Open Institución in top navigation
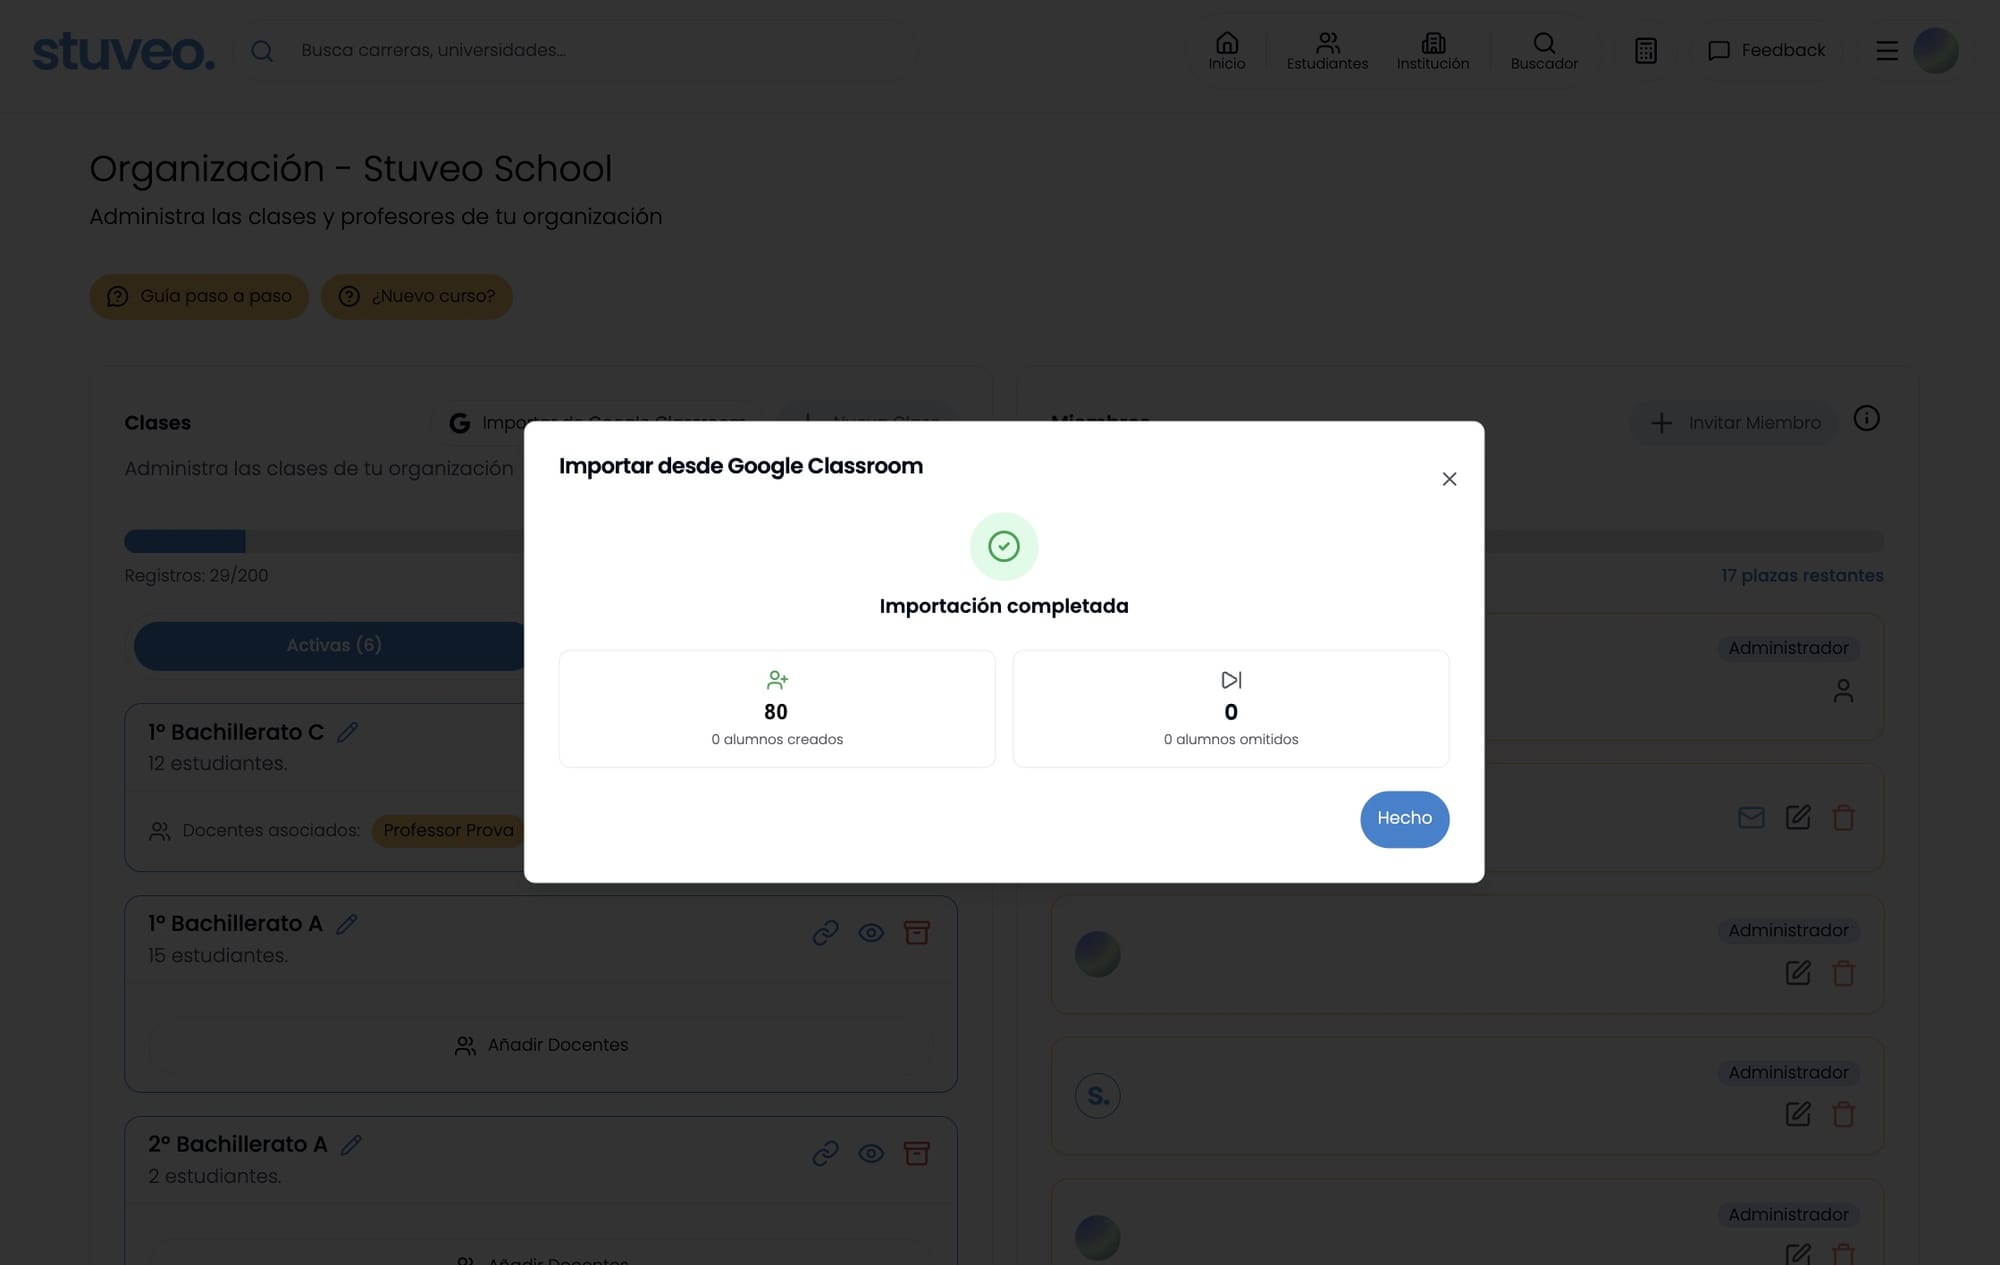 (1433, 51)
